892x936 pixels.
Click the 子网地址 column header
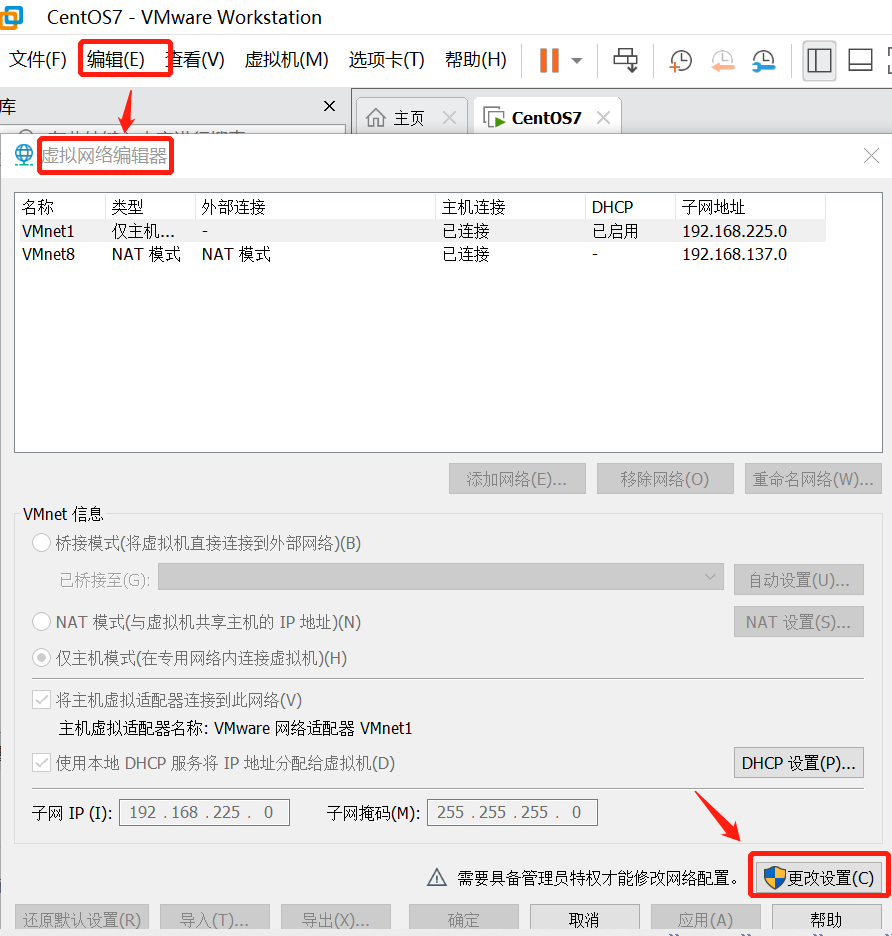pyautogui.click(x=750, y=207)
